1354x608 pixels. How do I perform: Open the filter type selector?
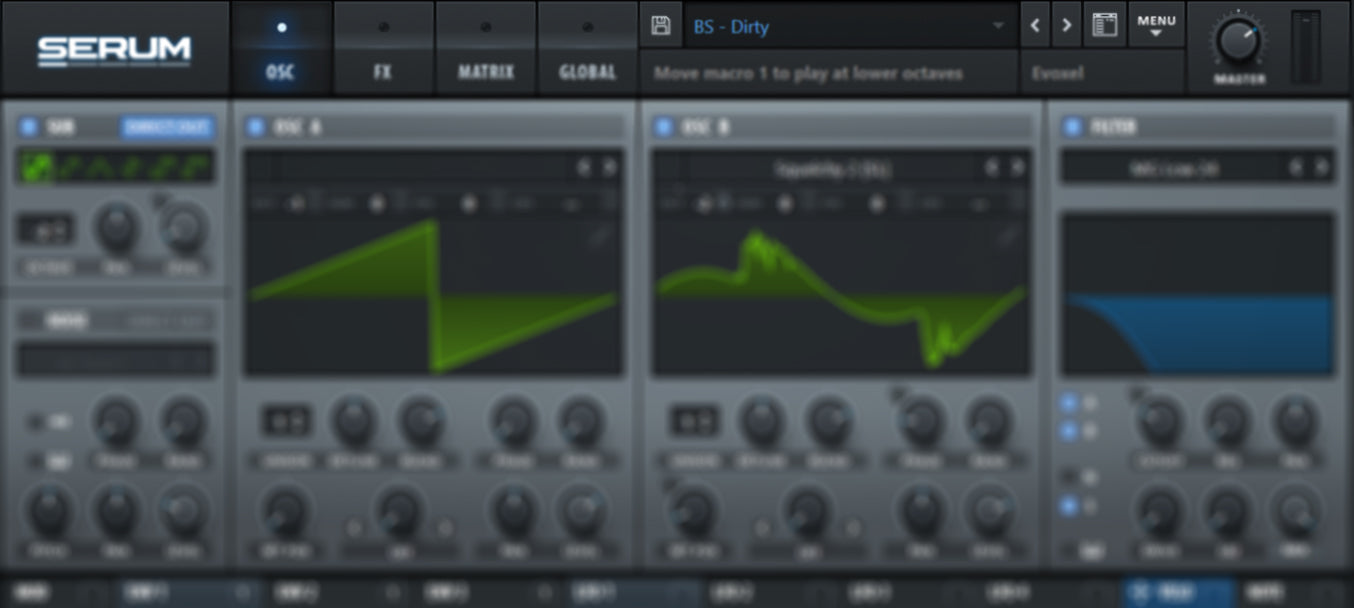(1174, 168)
